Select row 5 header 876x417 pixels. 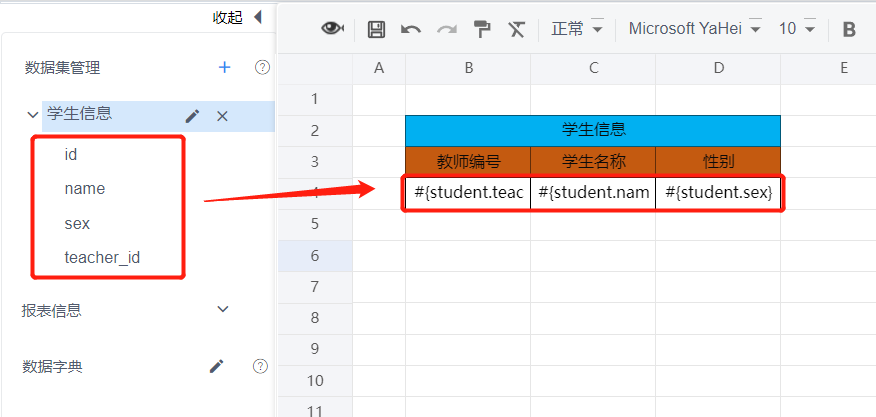[x=315, y=225]
